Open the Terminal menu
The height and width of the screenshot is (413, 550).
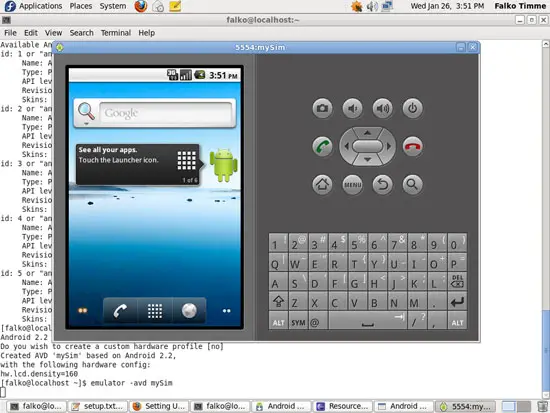[x=116, y=33]
